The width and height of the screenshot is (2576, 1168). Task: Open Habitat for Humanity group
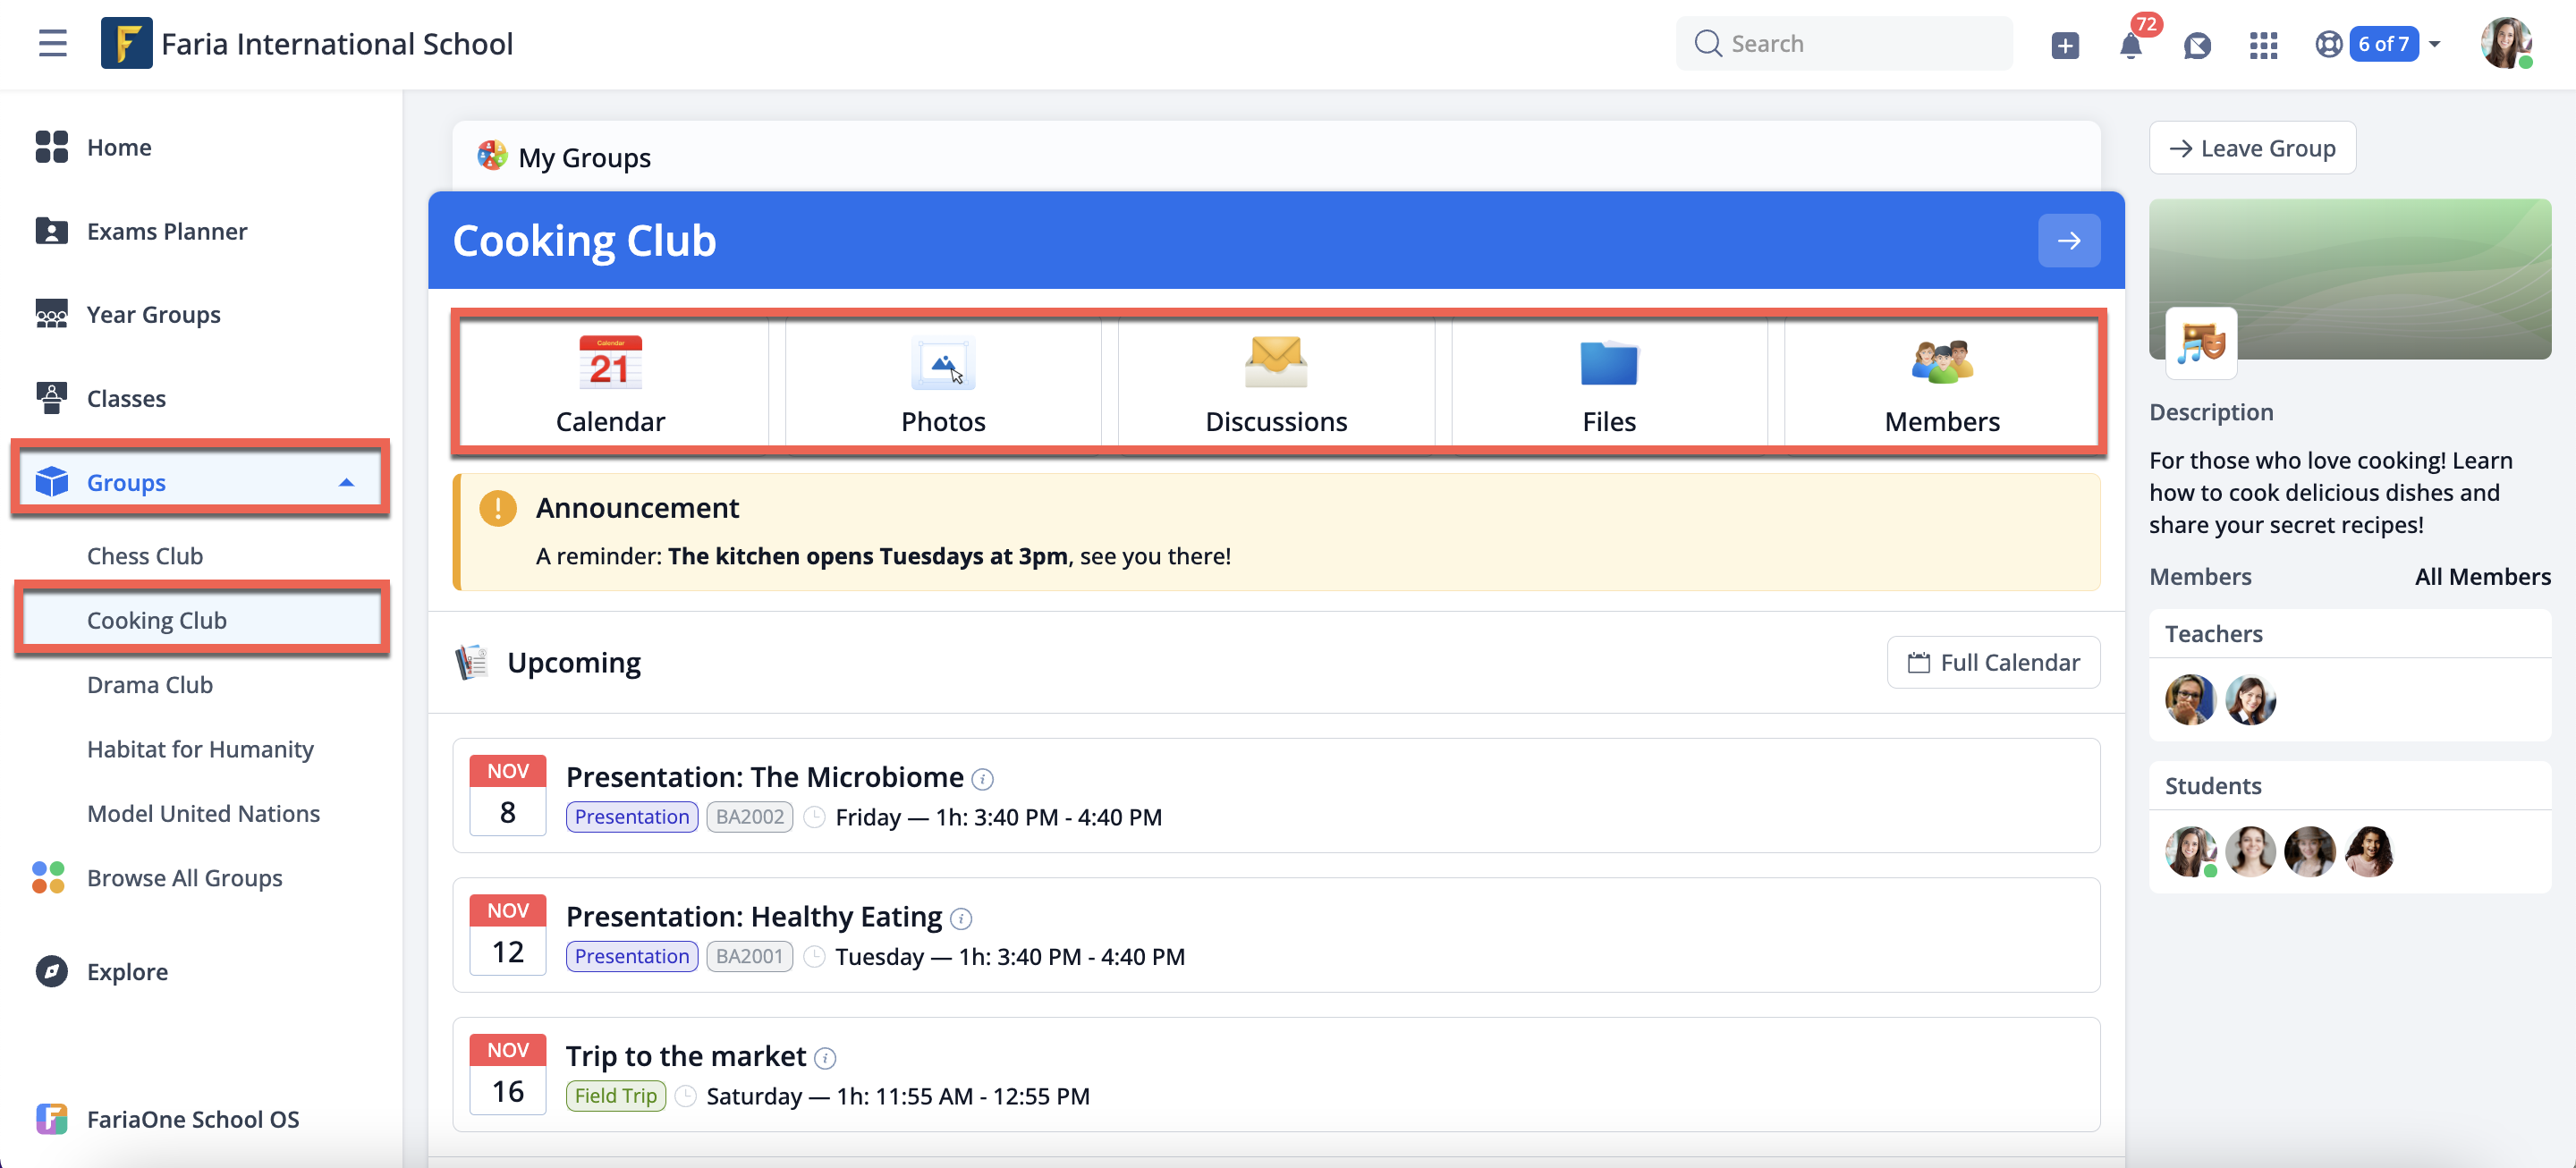(200, 749)
